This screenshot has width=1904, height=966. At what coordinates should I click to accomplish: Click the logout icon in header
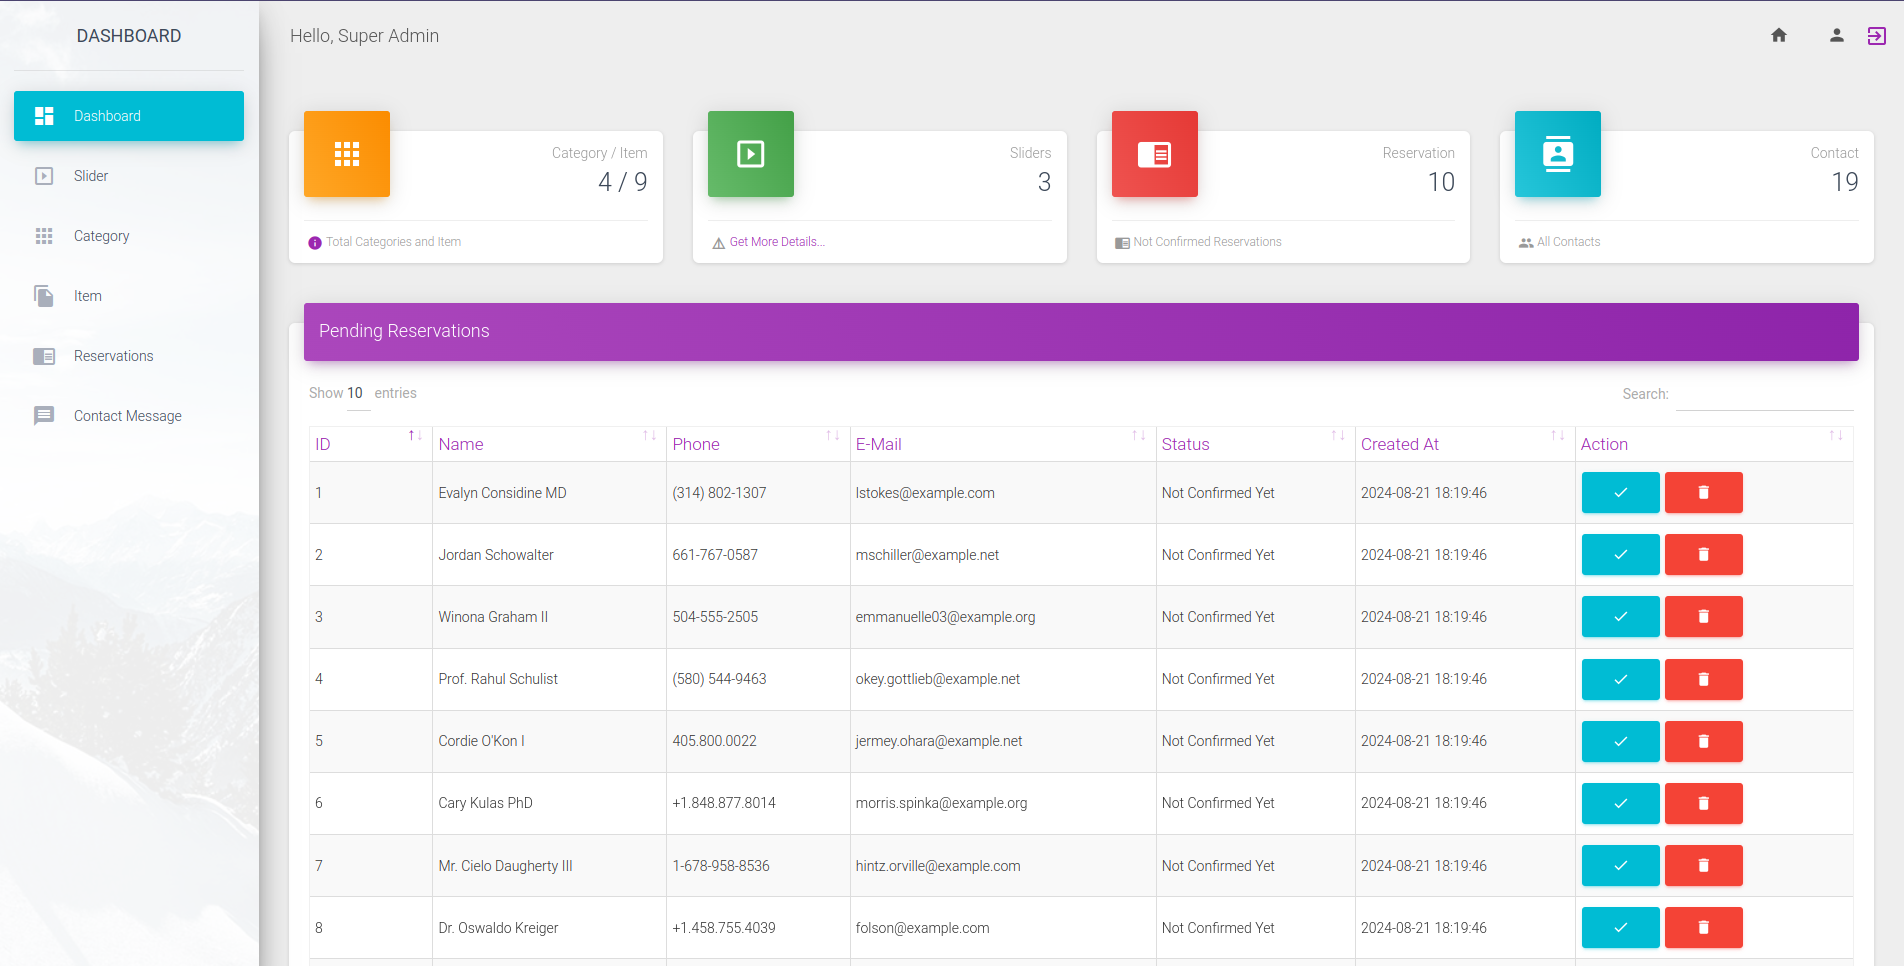[1877, 36]
